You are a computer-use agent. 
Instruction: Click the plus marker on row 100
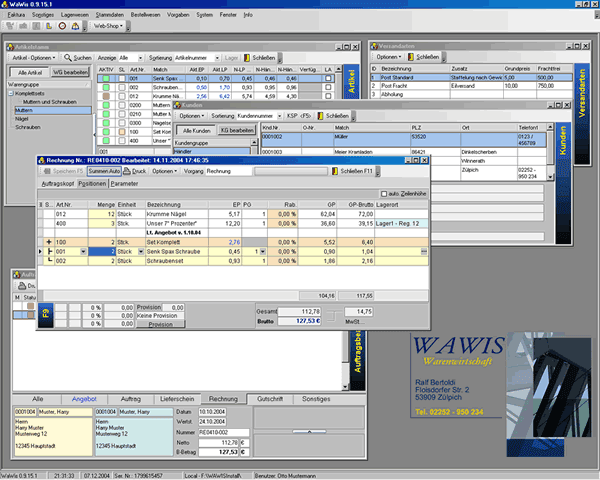pyautogui.click(x=49, y=242)
